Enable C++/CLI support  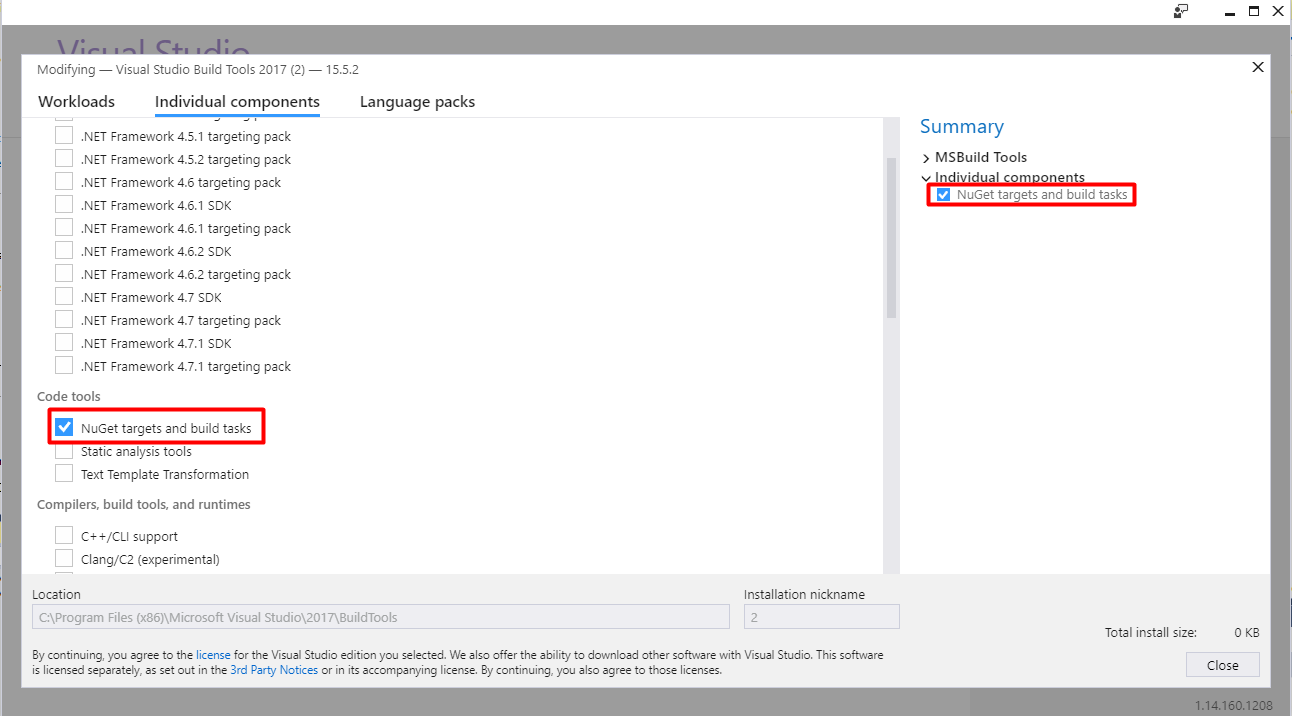(x=64, y=536)
